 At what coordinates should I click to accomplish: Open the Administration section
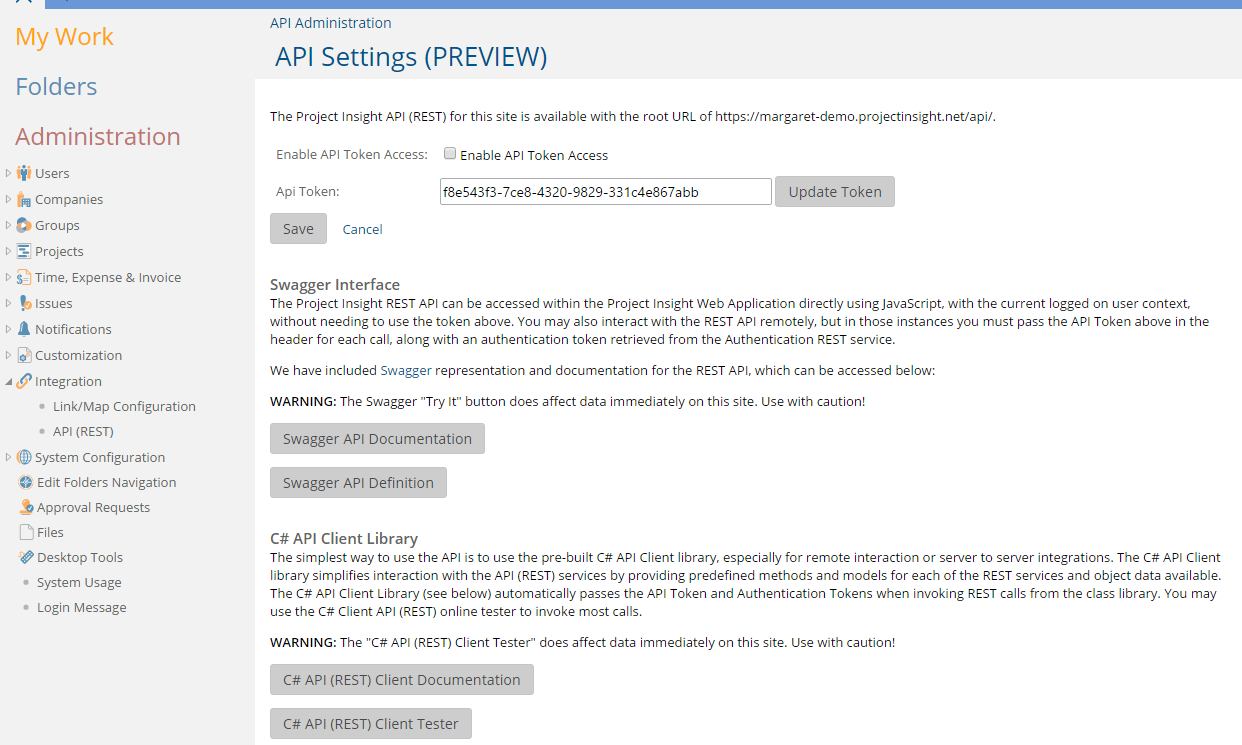(x=98, y=137)
